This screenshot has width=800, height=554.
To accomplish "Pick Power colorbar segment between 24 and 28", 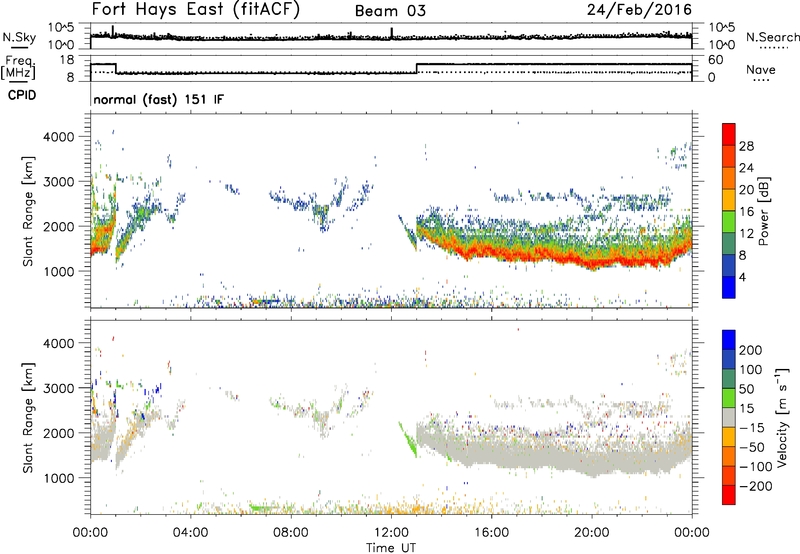I will [729, 156].
